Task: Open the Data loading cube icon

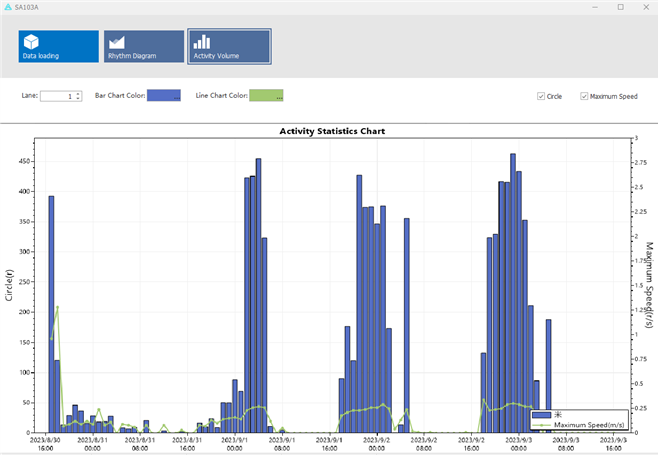Action: (31, 41)
